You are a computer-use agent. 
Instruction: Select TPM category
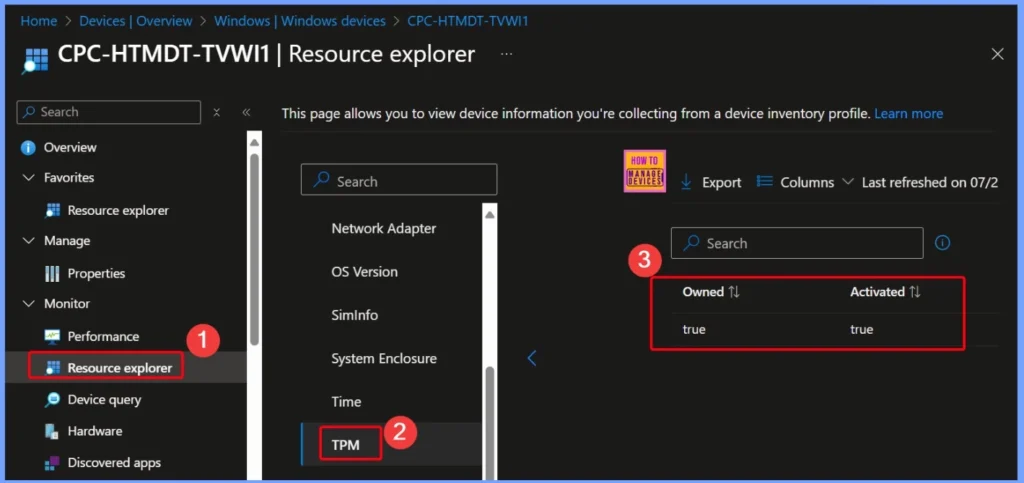coord(345,445)
